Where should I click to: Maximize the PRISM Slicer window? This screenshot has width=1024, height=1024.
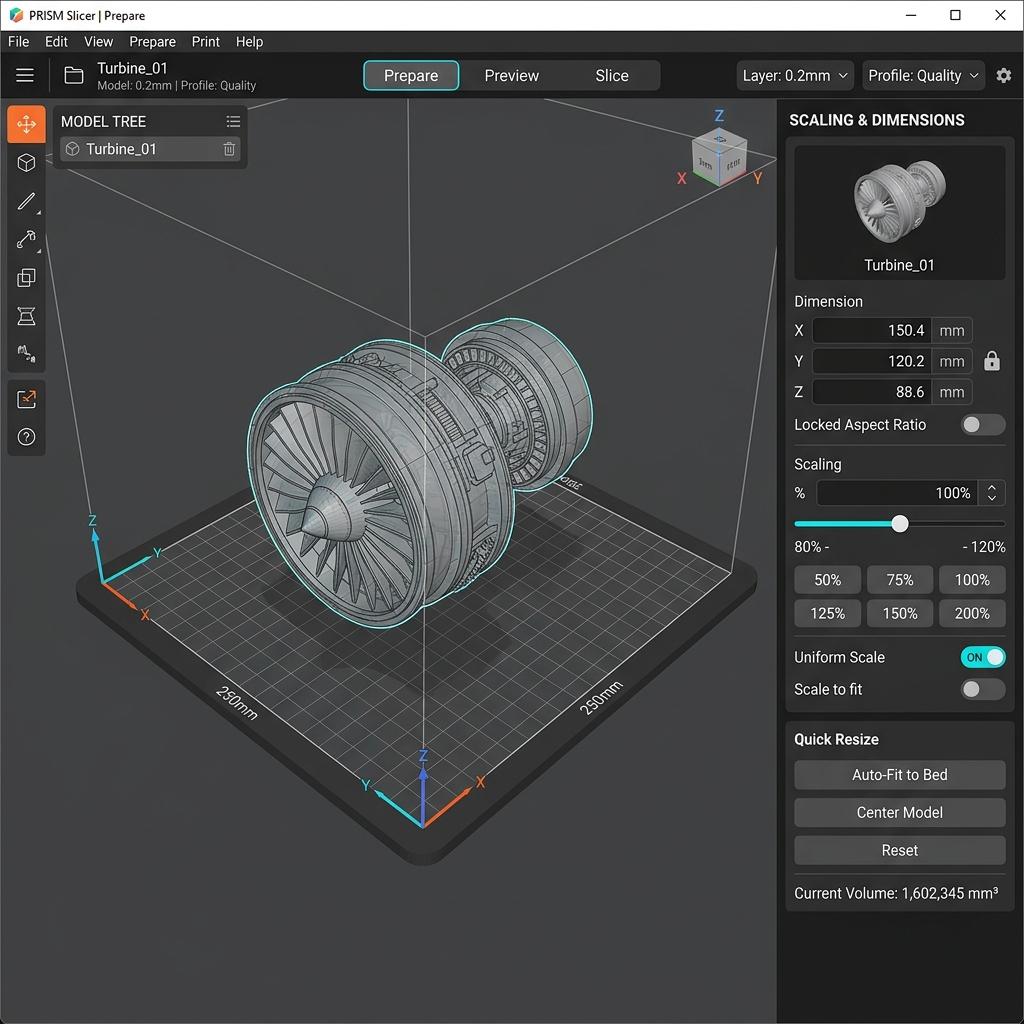[x=955, y=15]
